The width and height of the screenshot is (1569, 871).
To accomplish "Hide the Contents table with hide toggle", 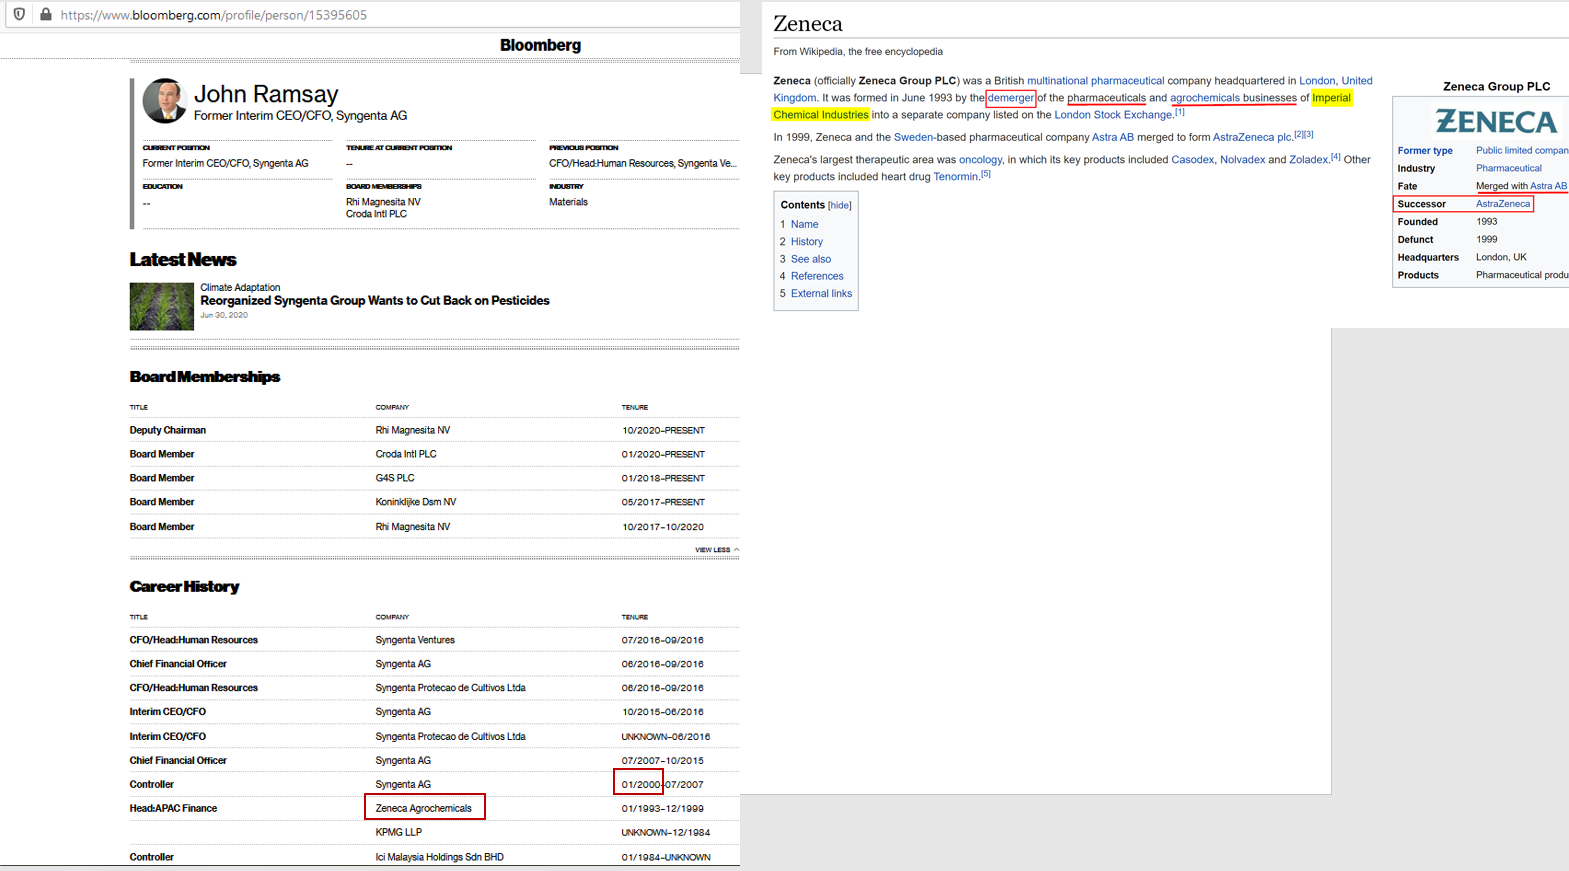I will click(840, 205).
